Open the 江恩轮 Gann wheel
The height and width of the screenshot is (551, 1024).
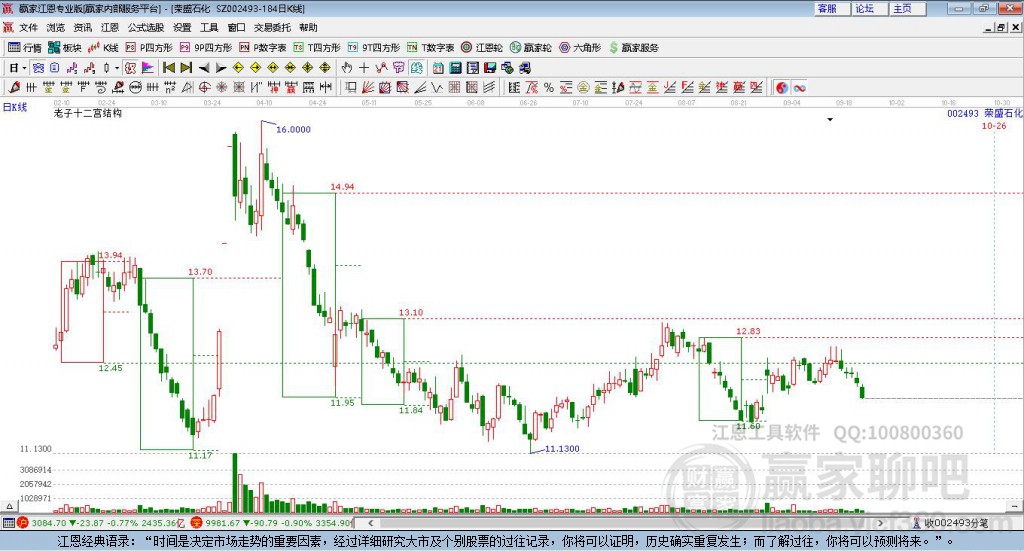[x=482, y=48]
